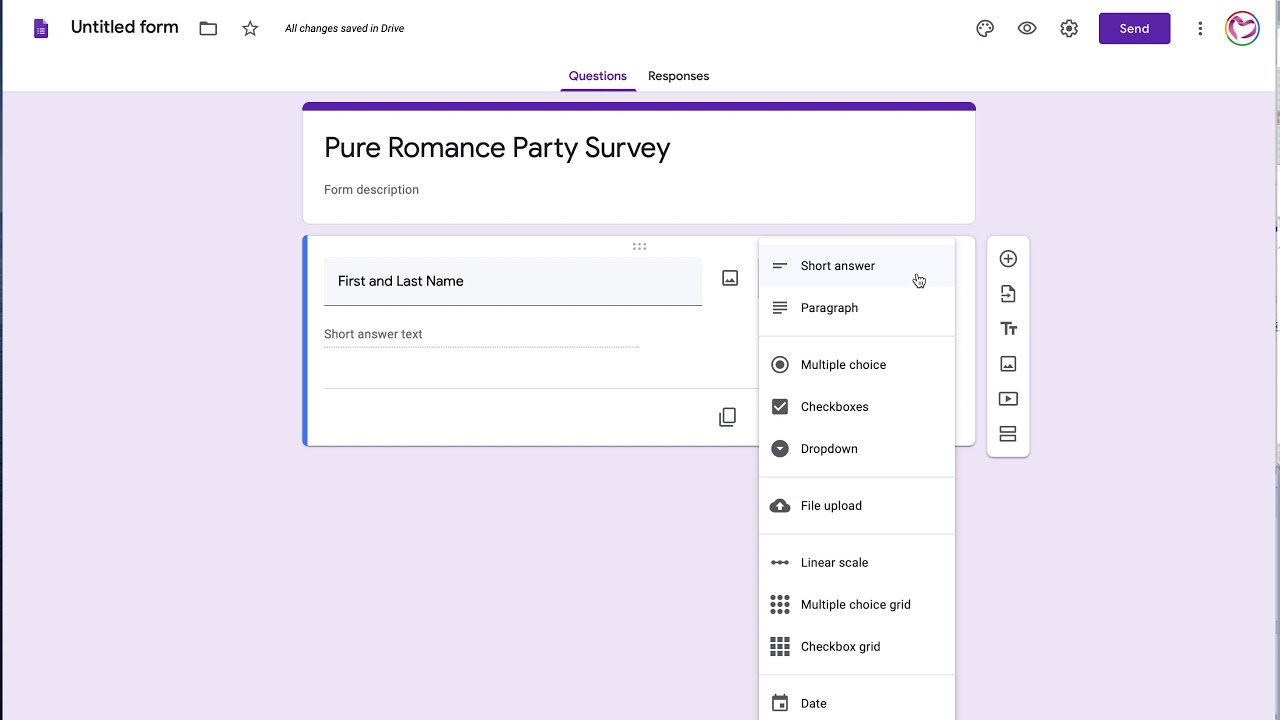Open the Google Forms home icon

point(41,29)
